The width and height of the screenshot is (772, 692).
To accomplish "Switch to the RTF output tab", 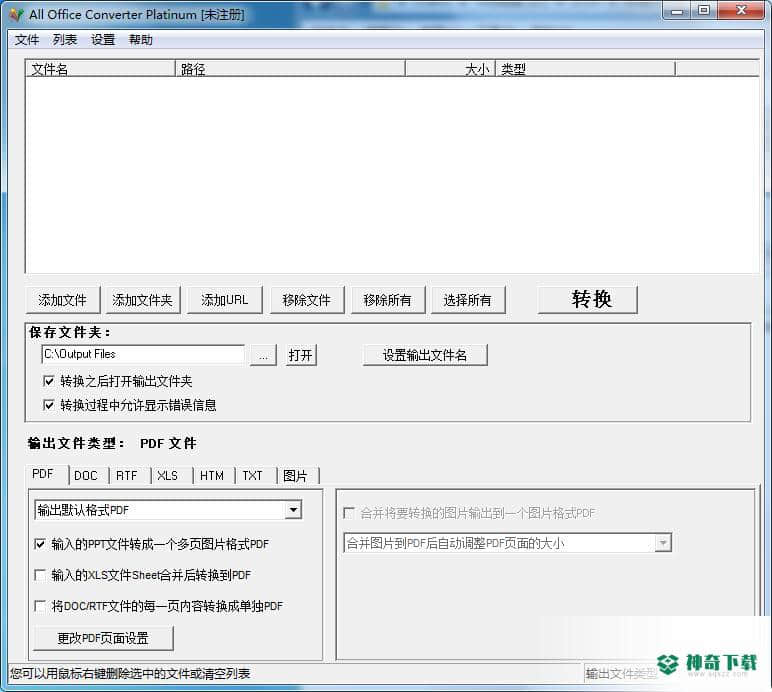I will (x=127, y=476).
